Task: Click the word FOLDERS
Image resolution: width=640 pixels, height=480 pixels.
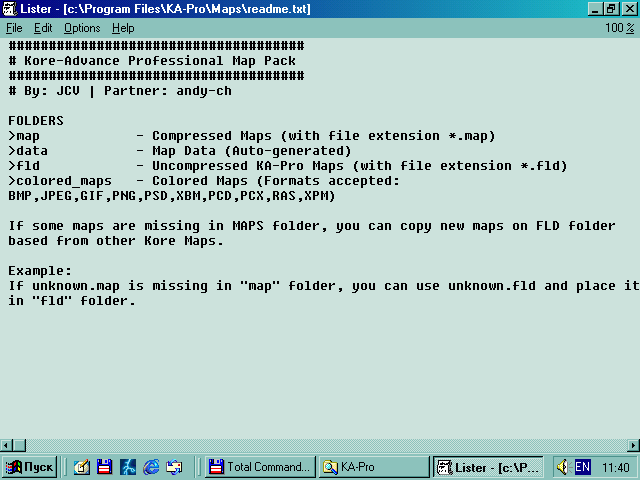Action: [x=36, y=121]
